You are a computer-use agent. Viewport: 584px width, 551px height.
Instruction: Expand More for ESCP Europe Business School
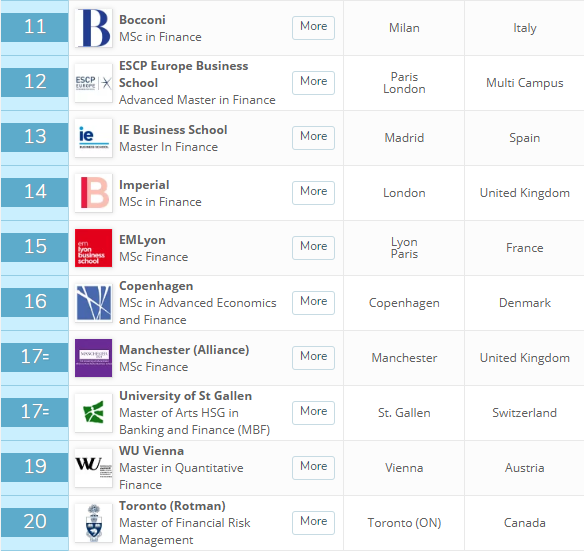pos(314,83)
